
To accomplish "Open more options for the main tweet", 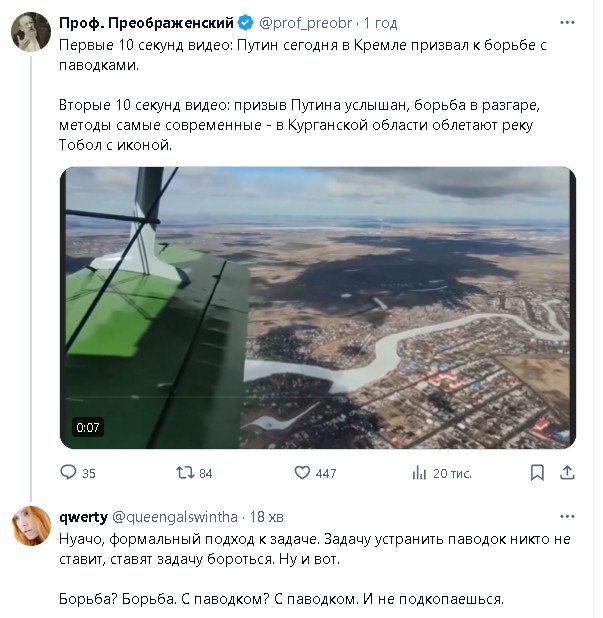I will point(568,22).
